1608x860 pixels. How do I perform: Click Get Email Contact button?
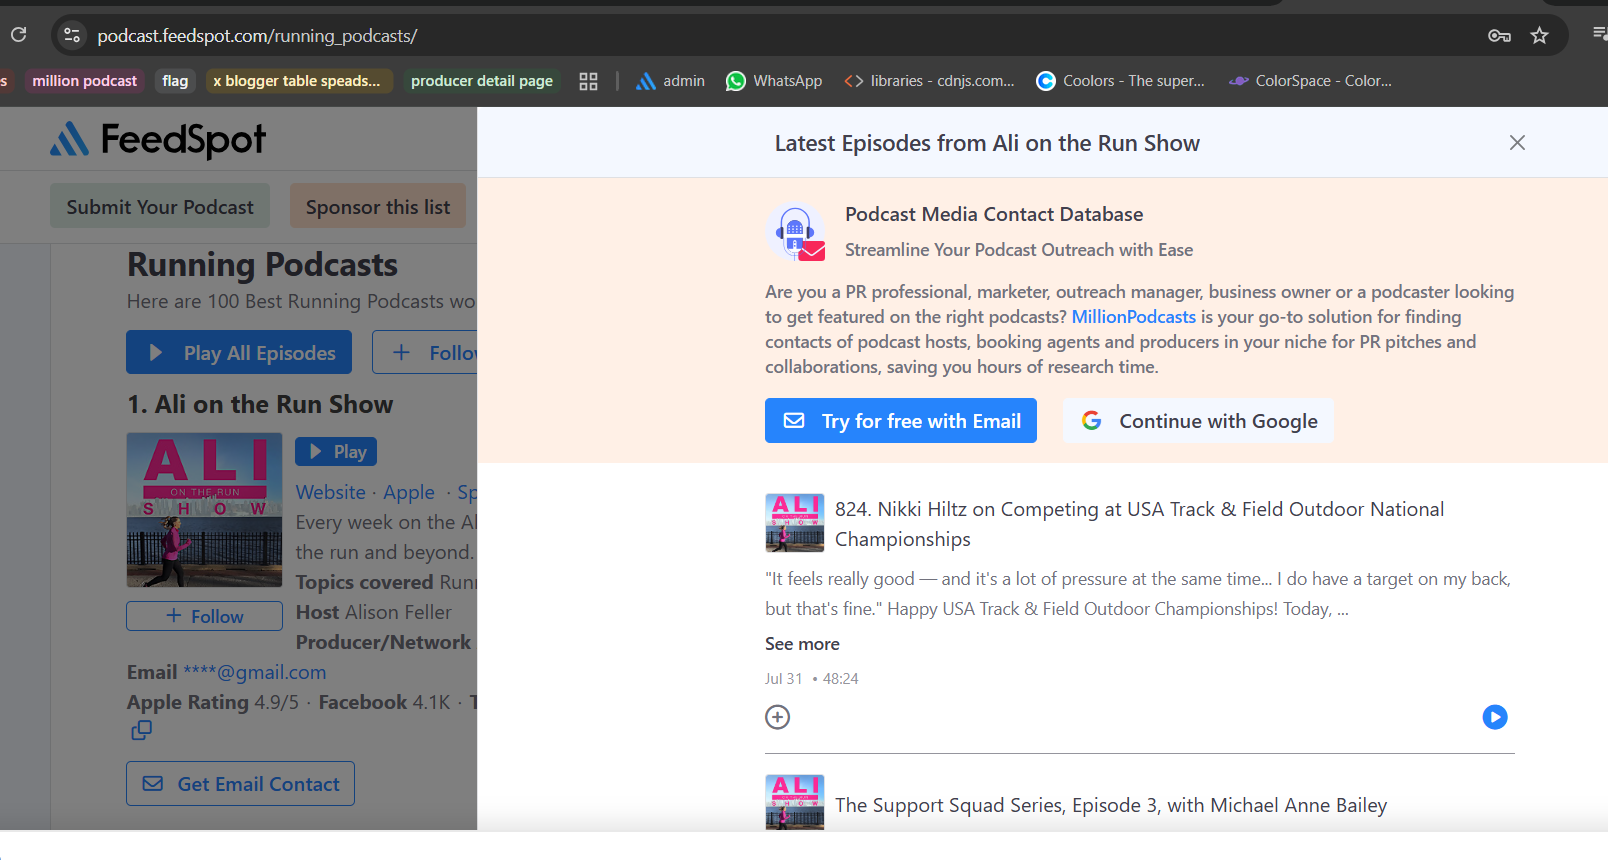pos(240,784)
